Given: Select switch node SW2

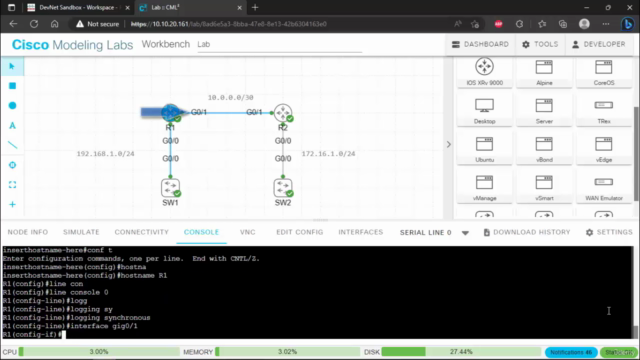Looking at the screenshot, I should pos(283,188).
